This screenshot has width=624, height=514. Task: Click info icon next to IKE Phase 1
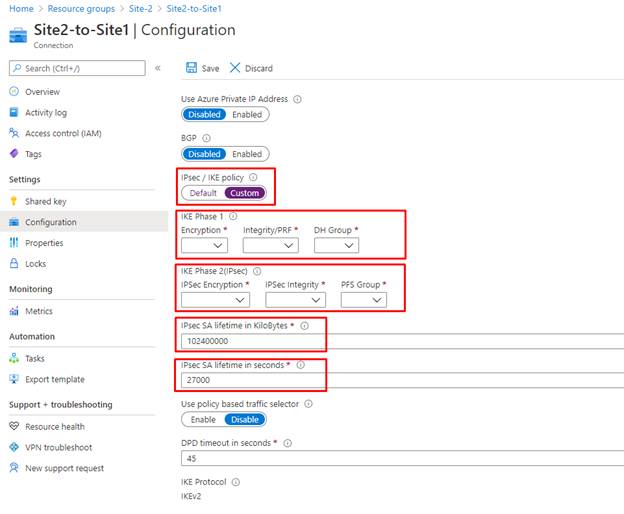coord(233,216)
